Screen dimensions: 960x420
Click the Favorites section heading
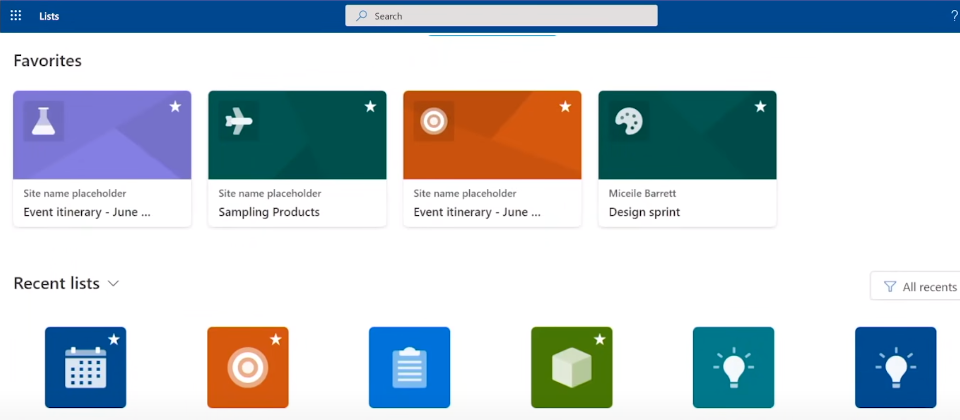coord(47,61)
